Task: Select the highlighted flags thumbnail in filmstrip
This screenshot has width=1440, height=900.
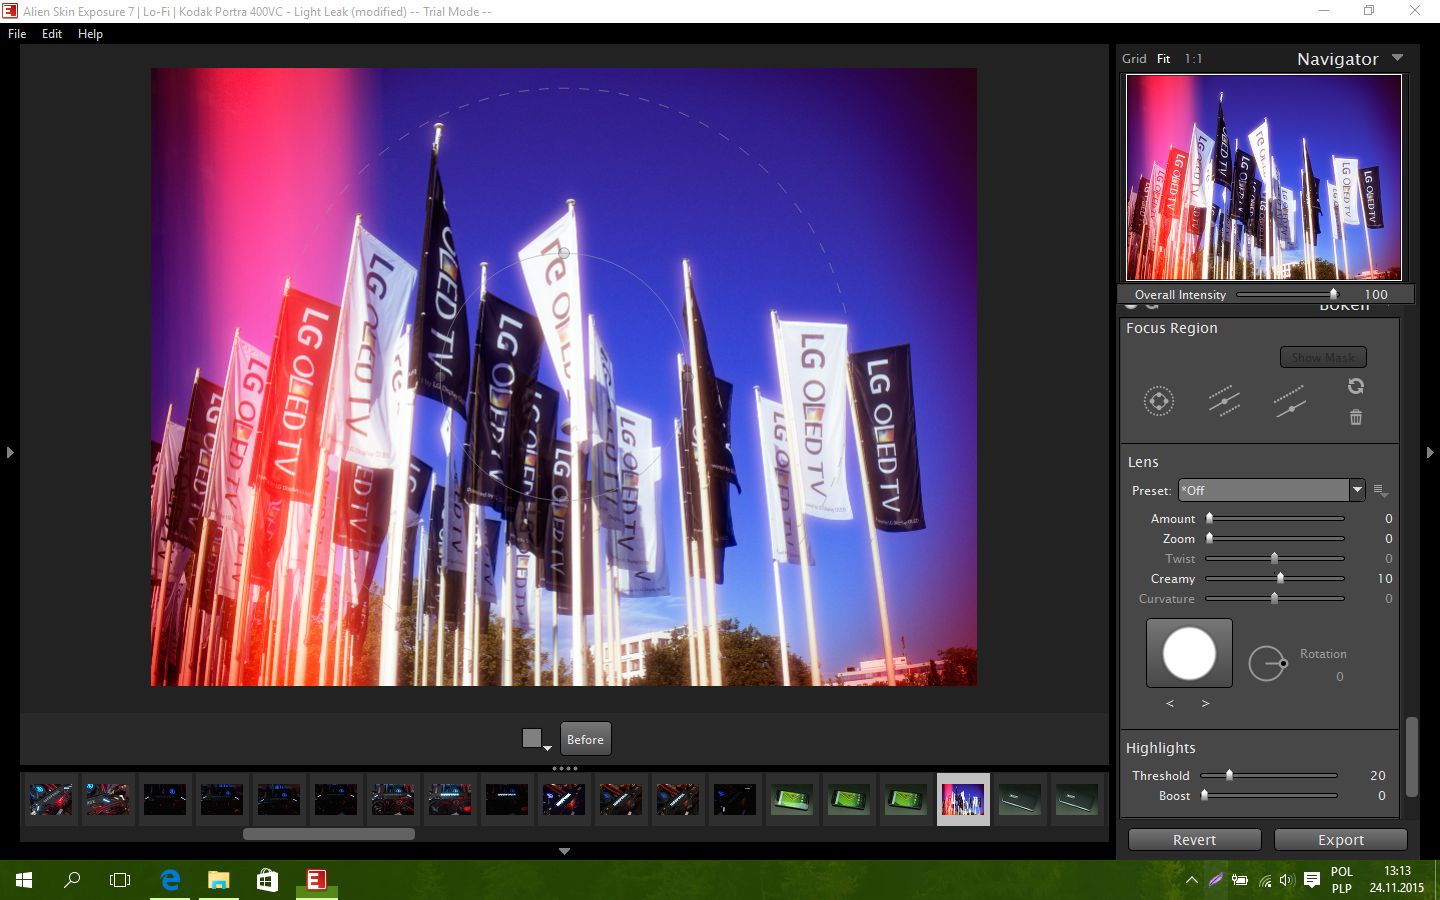Action: pyautogui.click(x=963, y=799)
